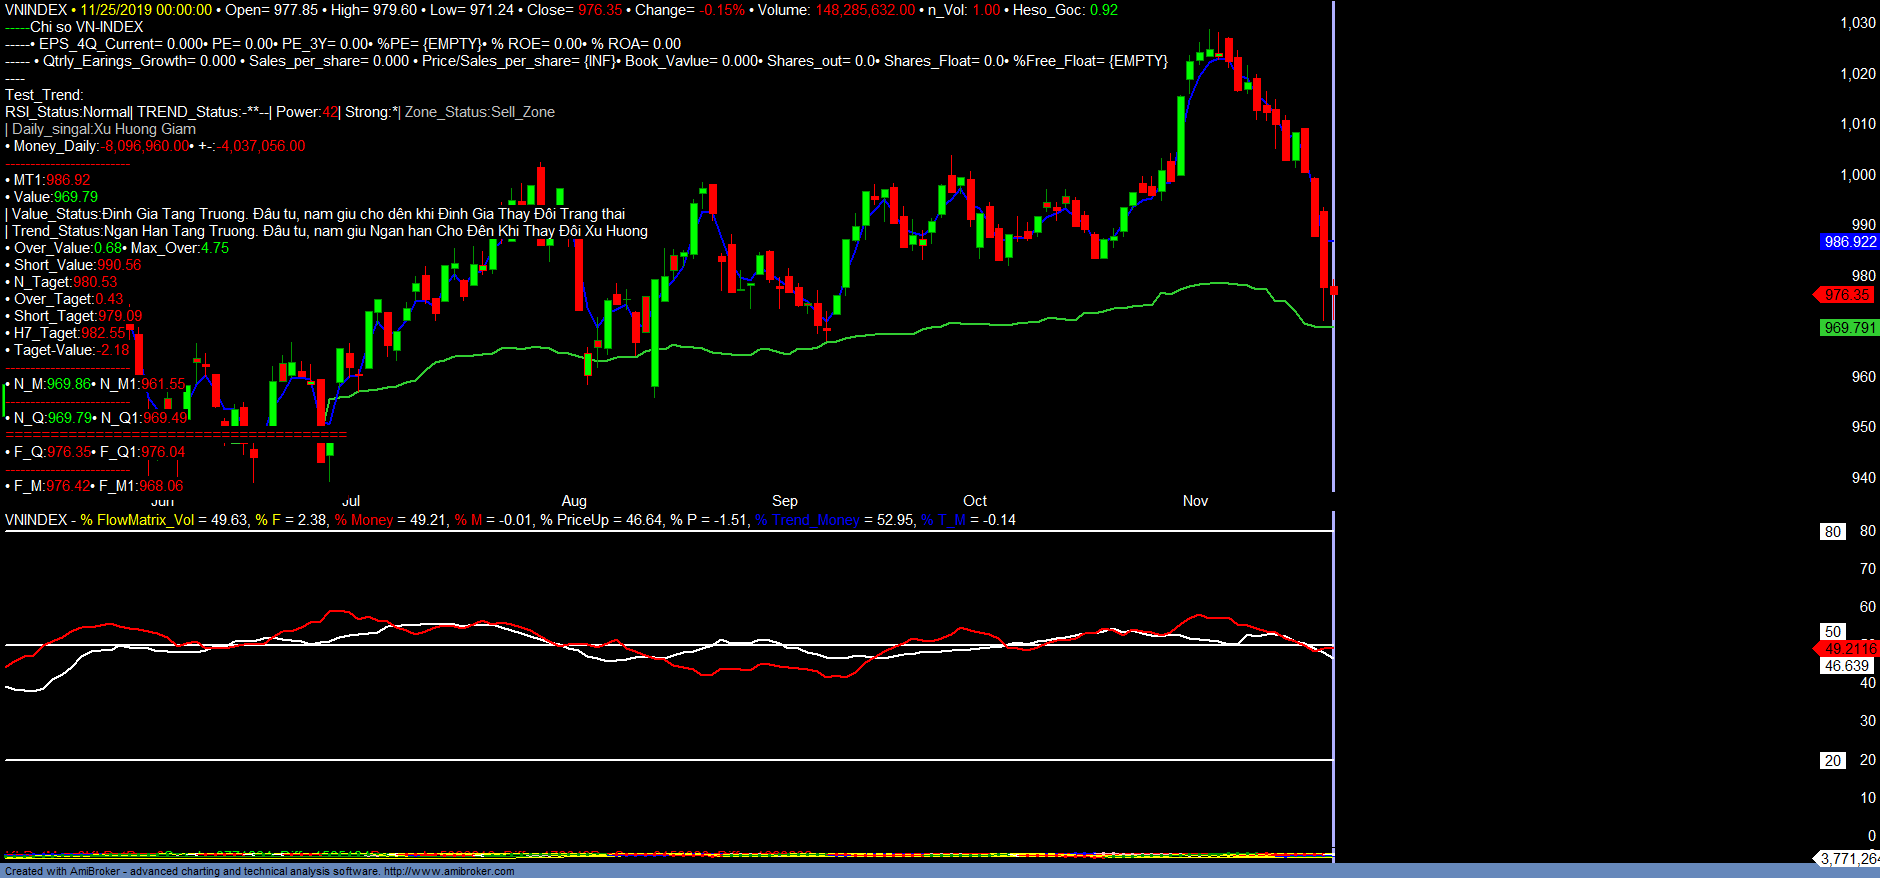This screenshot has height=878, width=1880.
Task: Select the Nov label on time axis
Action: point(1195,501)
